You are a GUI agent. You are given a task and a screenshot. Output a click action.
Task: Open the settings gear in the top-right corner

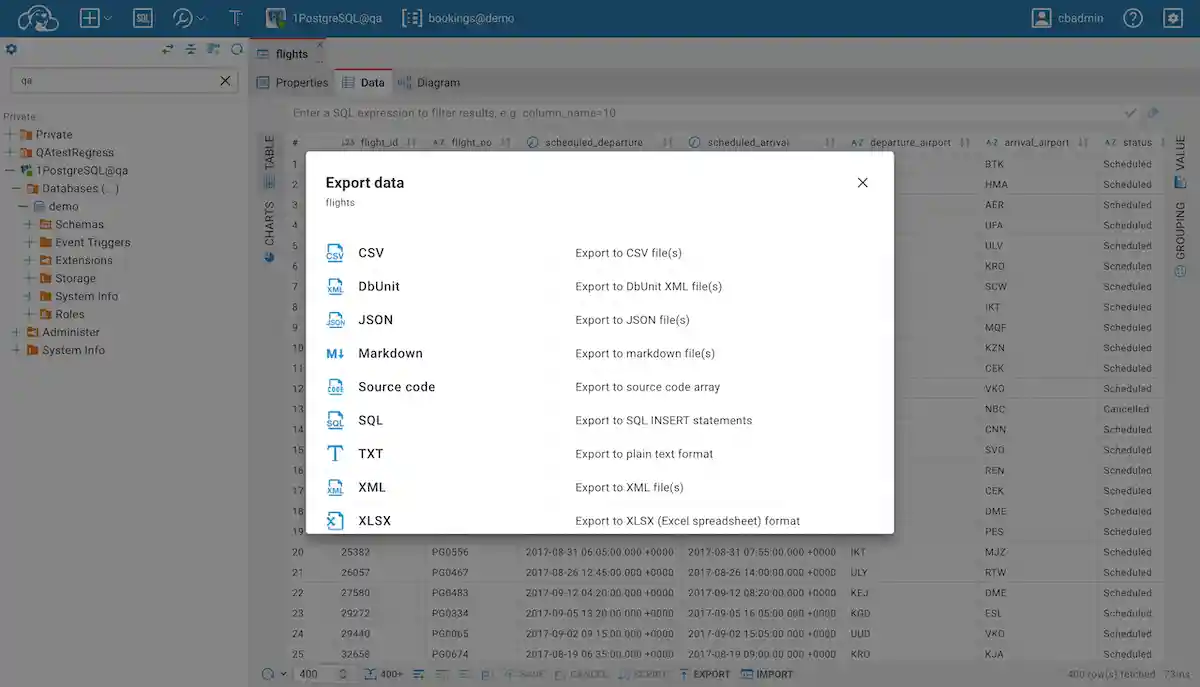click(x=1172, y=18)
